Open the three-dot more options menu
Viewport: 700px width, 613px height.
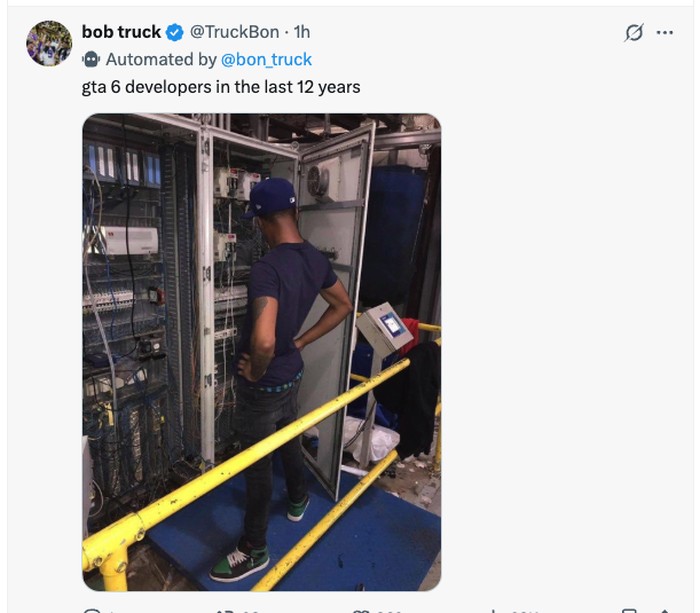tap(665, 33)
